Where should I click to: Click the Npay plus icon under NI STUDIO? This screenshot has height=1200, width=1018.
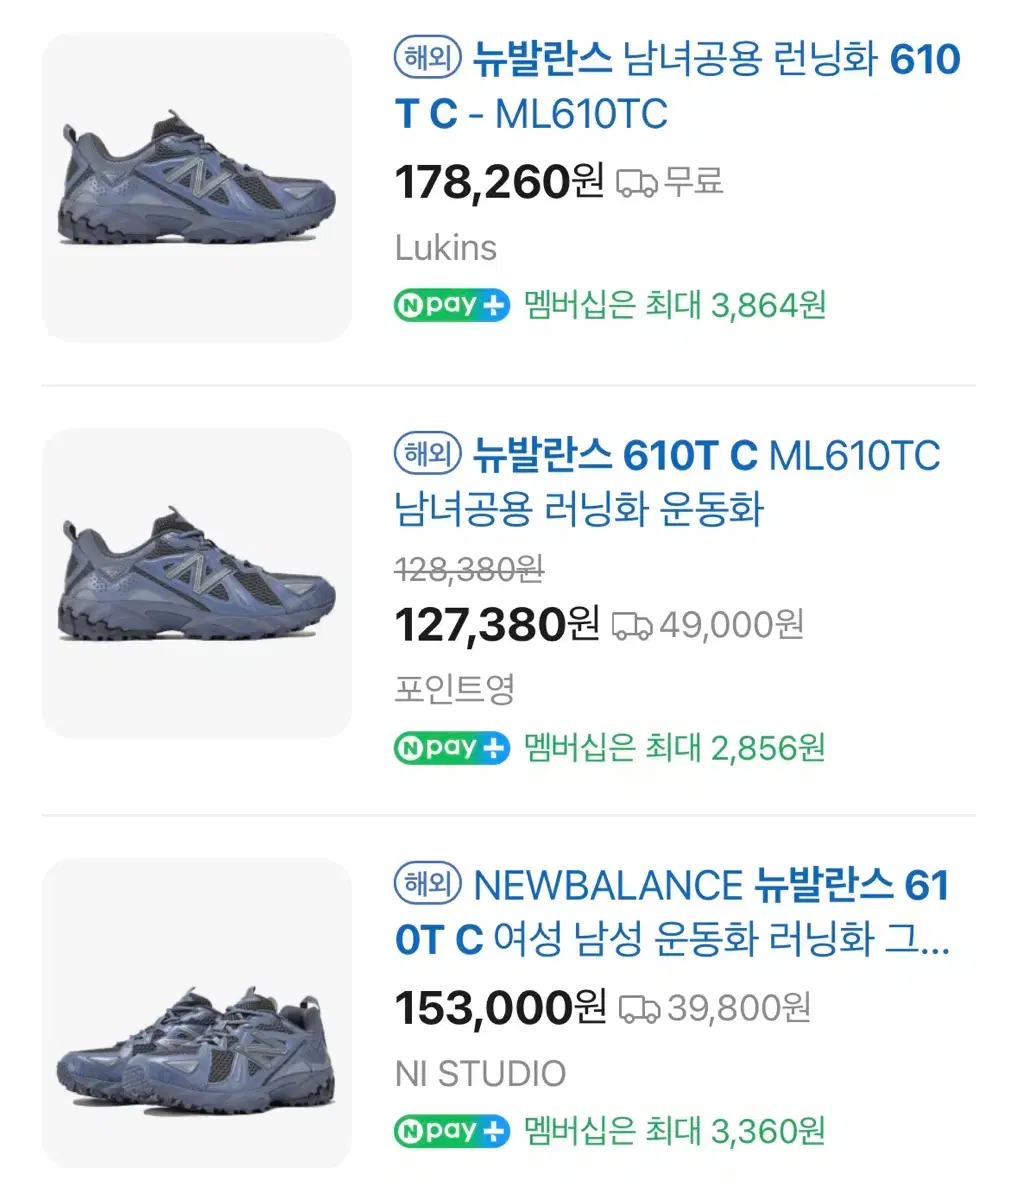[452, 1131]
